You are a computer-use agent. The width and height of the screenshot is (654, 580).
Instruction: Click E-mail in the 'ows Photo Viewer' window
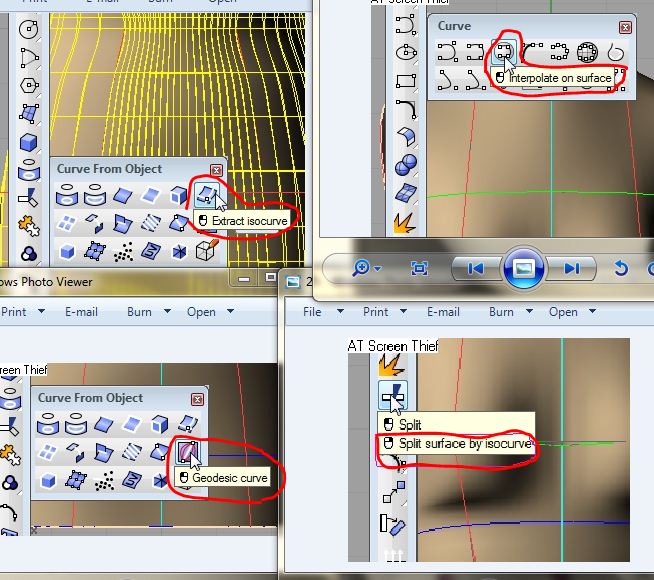(81, 312)
